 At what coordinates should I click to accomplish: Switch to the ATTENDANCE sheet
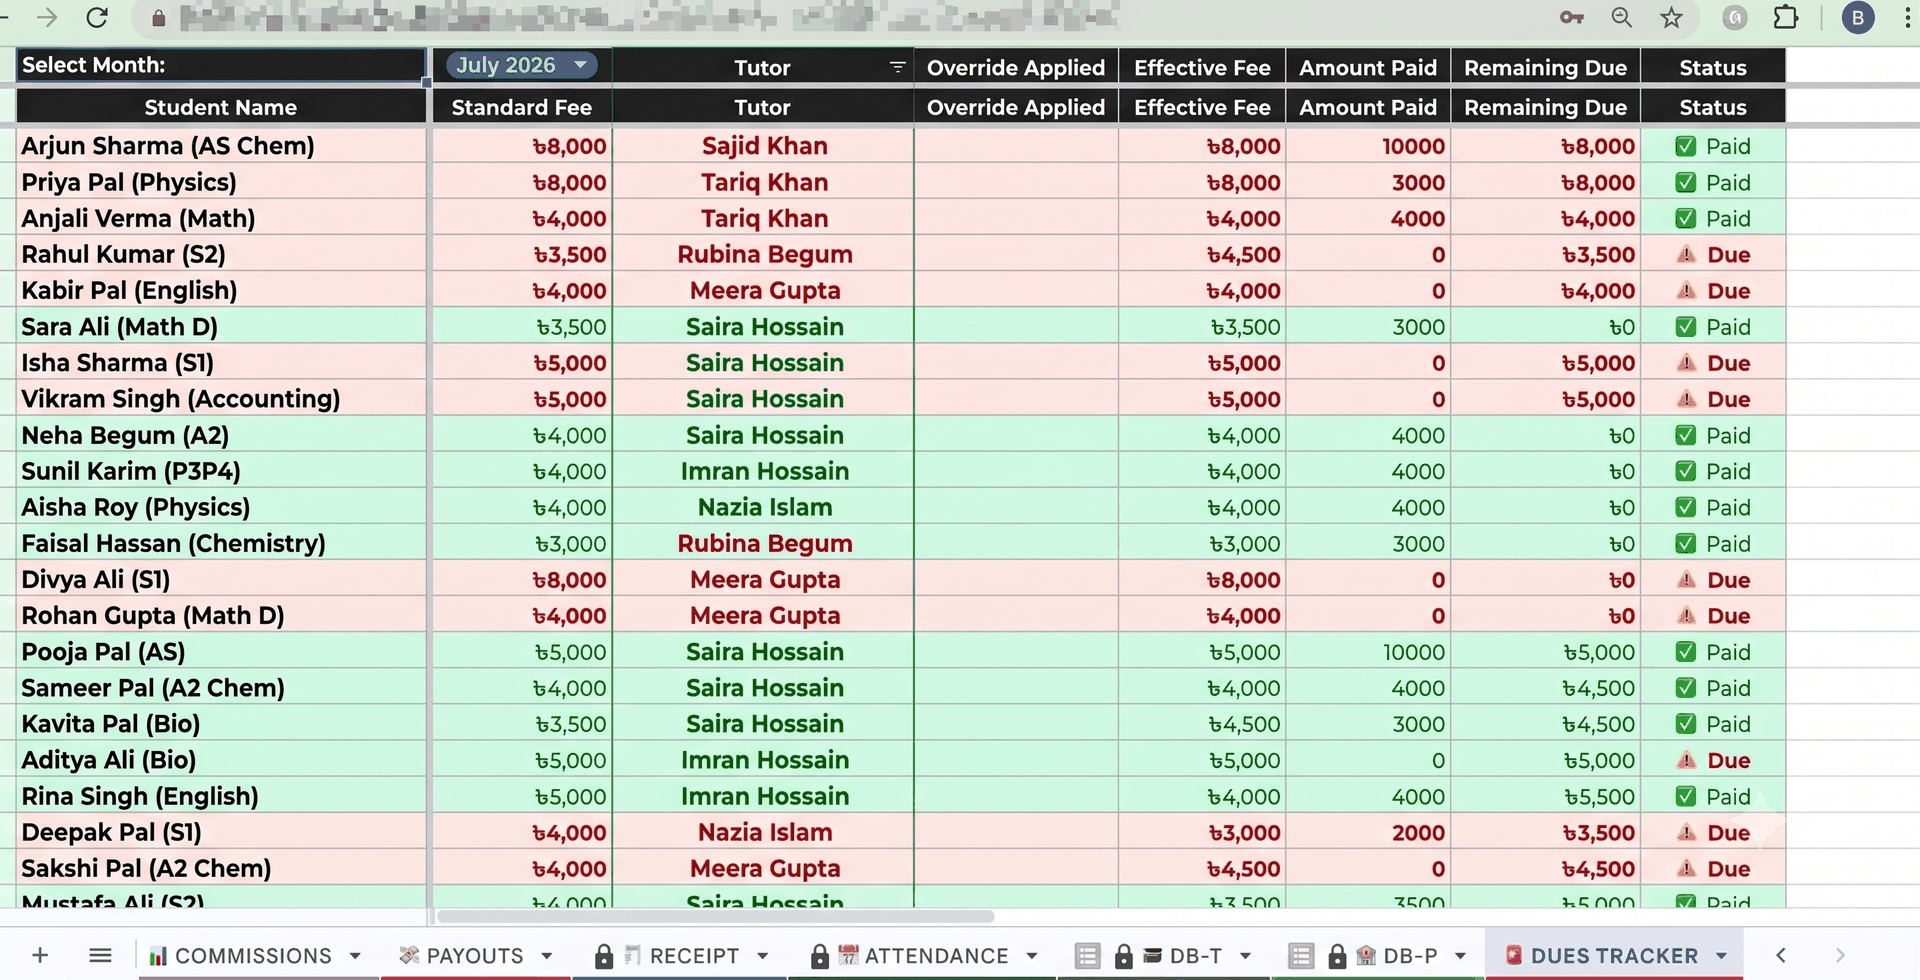click(936, 956)
